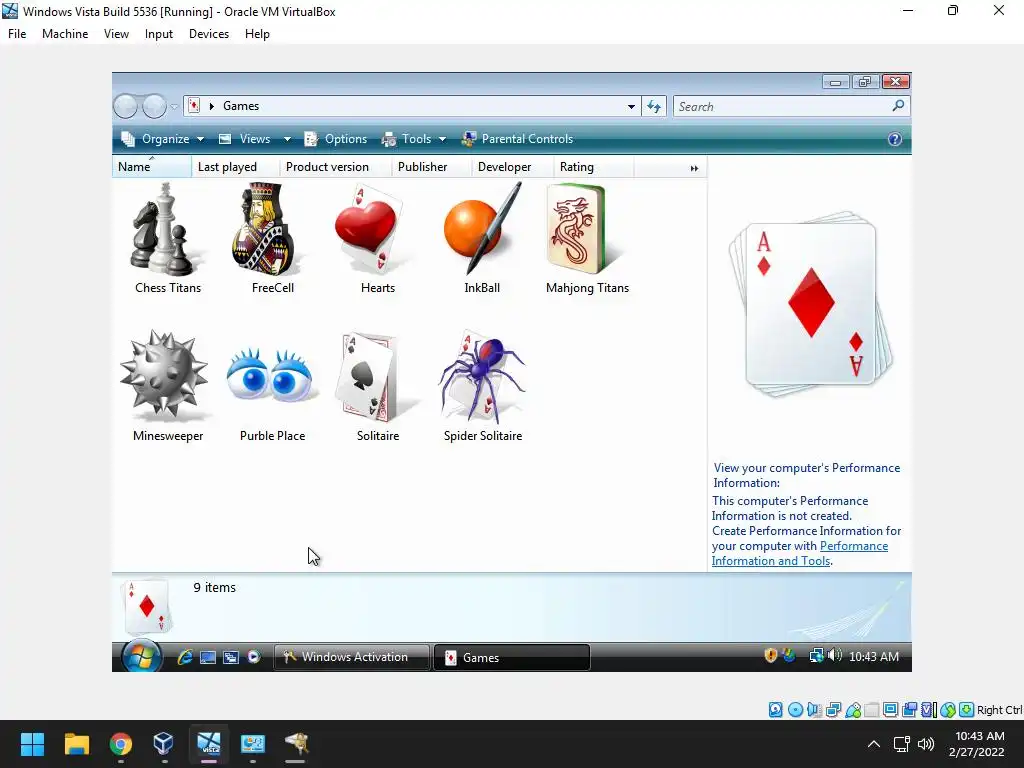
Task: Click the breadcrumb arrow before Games
Action: (x=212, y=106)
